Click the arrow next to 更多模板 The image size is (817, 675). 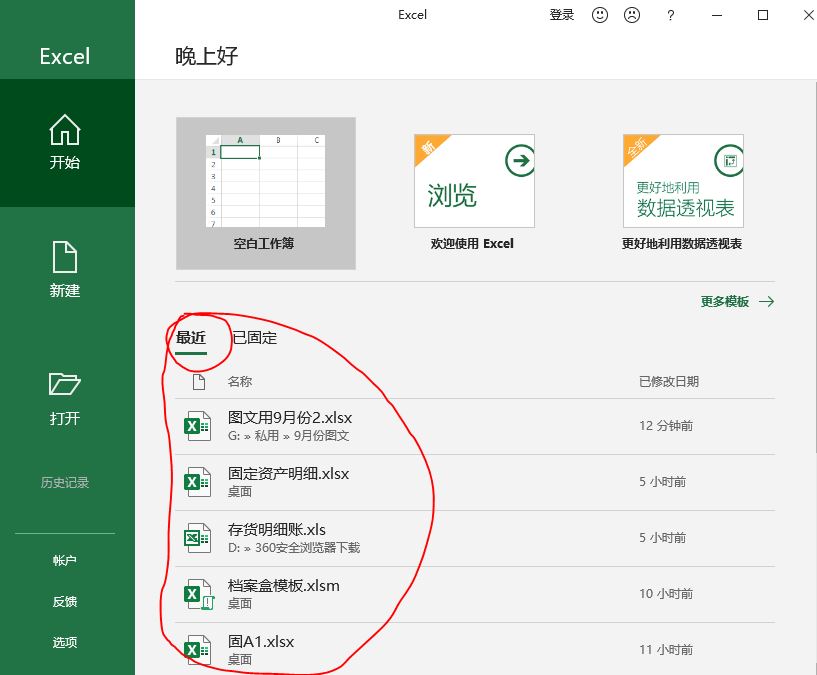[766, 301]
